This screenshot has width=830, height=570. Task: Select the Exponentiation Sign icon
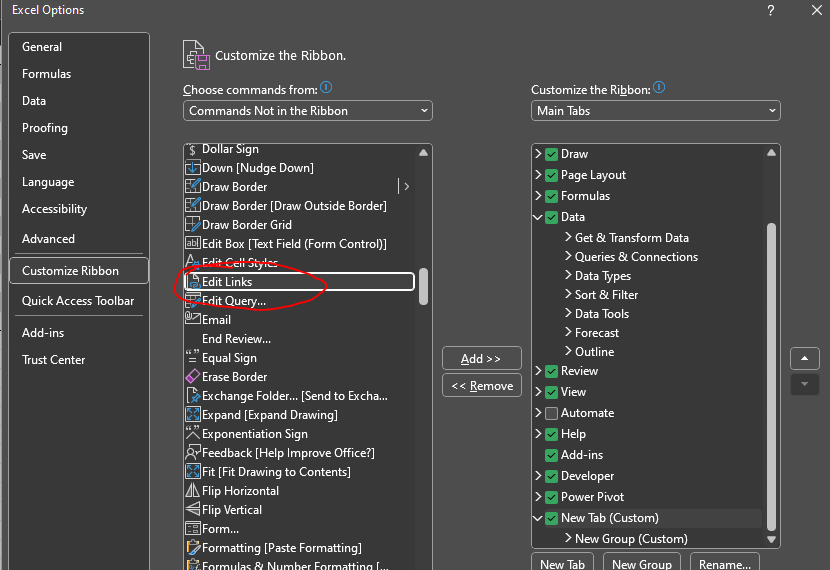tap(193, 433)
